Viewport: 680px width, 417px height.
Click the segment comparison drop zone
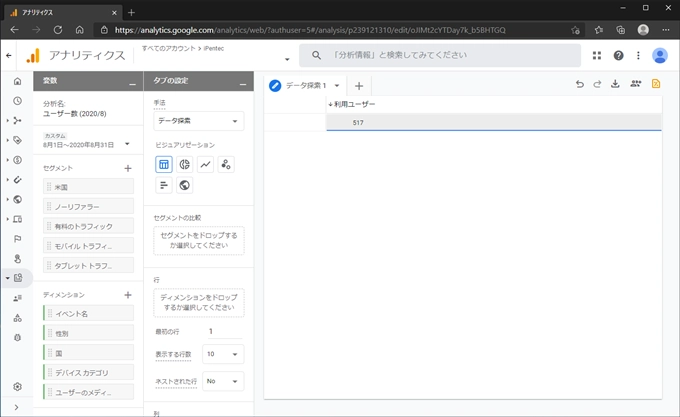coord(199,240)
